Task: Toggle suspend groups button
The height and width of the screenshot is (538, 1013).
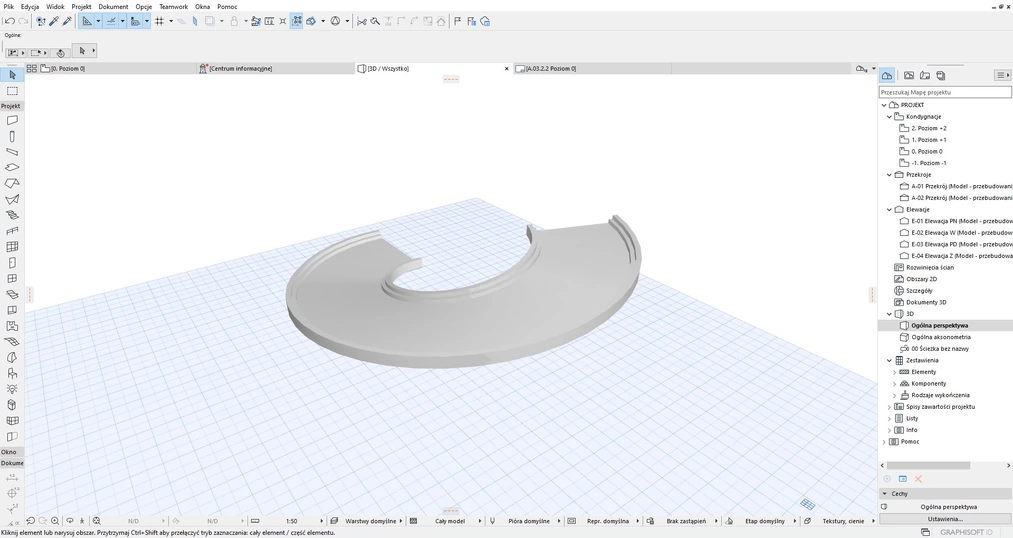Action: (x=296, y=21)
